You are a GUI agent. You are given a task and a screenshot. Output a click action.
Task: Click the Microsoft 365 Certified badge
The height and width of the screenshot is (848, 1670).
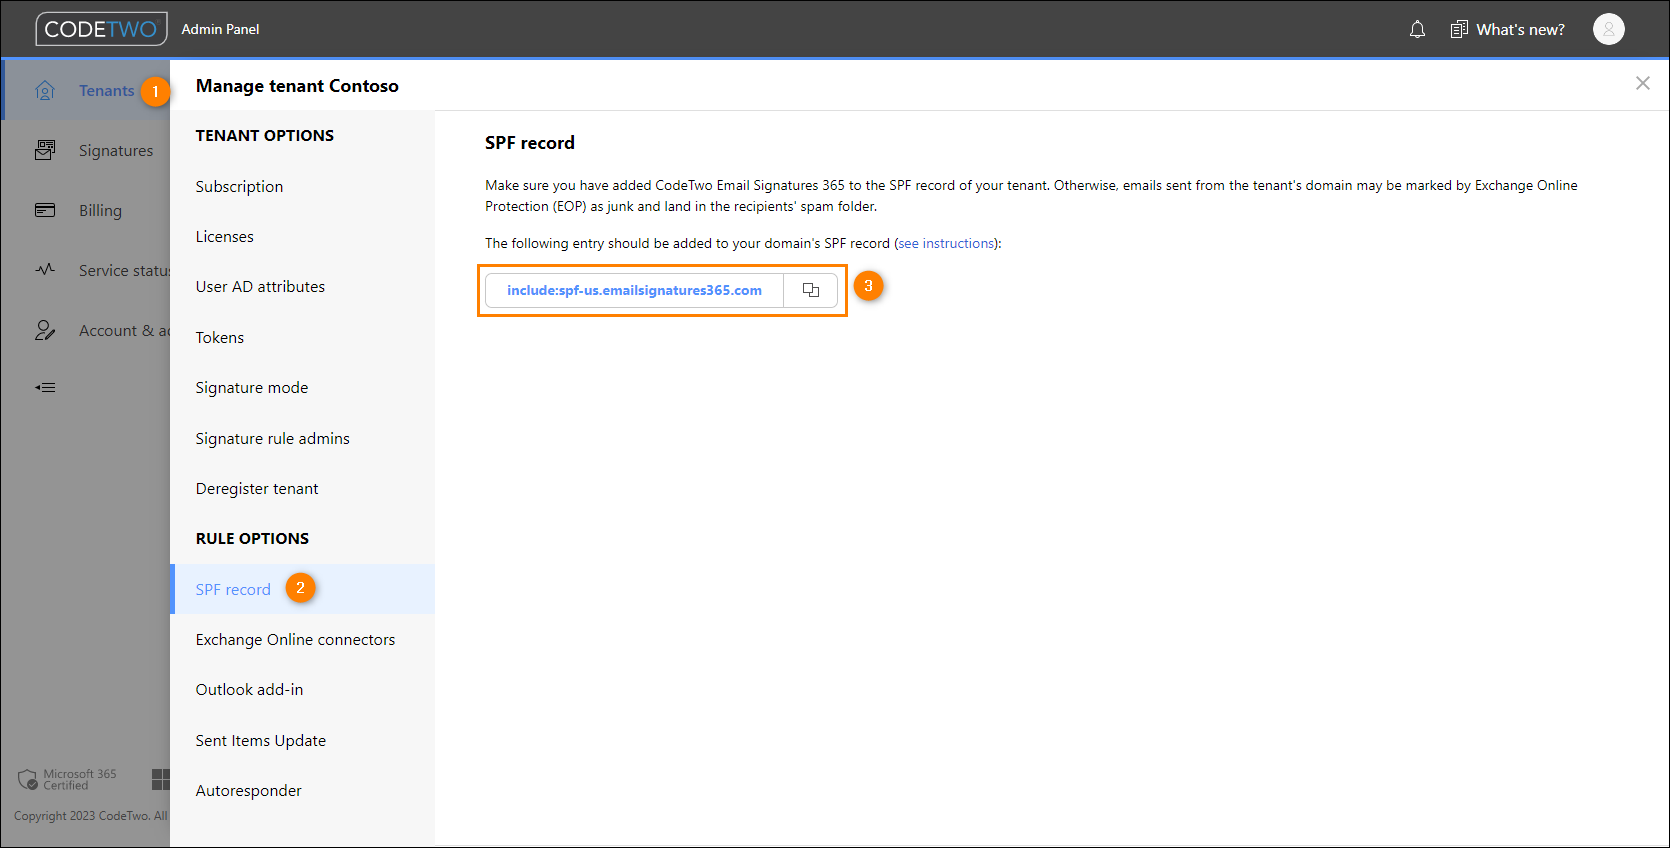(x=67, y=779)
